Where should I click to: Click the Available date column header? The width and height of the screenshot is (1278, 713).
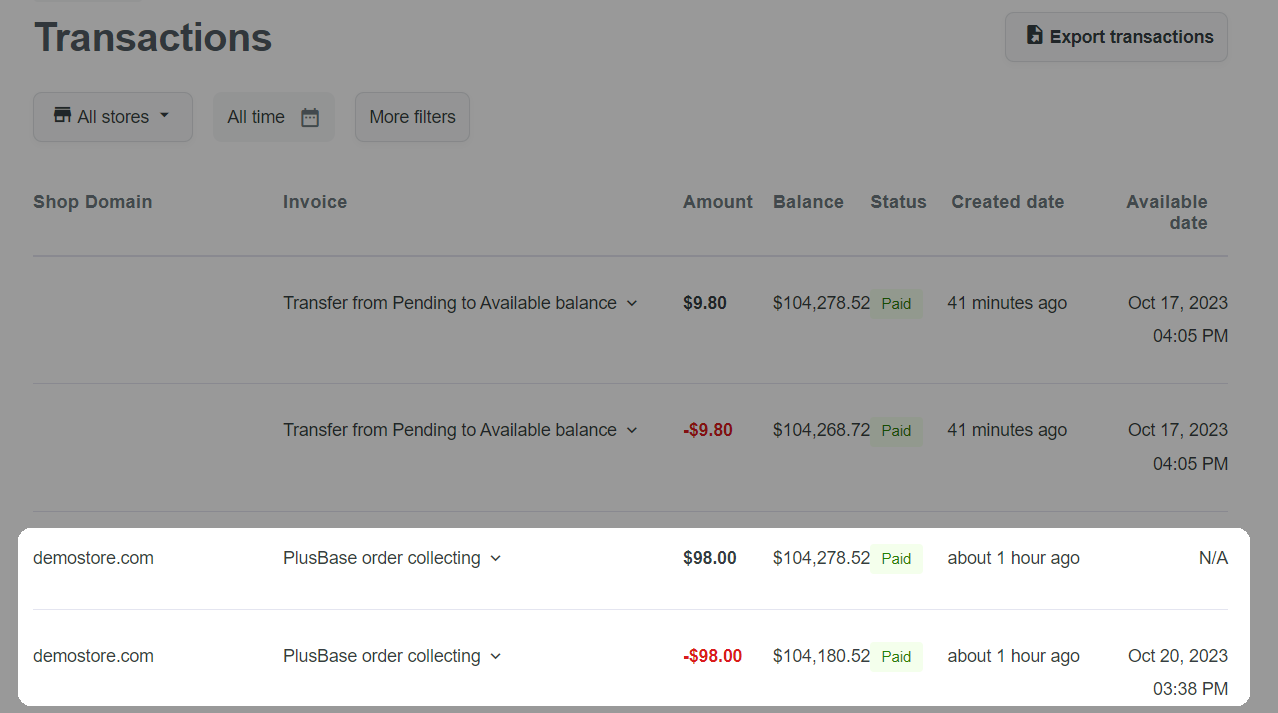pyautogui.click(x=1167, y=212)
